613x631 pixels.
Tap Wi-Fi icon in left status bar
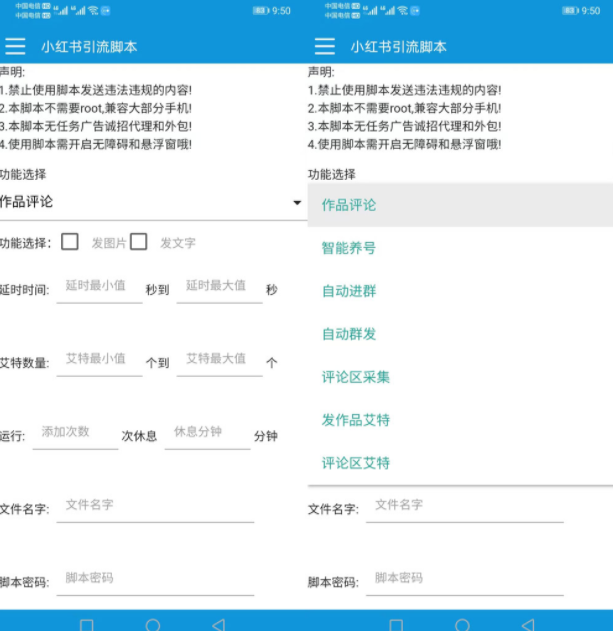pos(93,10)
